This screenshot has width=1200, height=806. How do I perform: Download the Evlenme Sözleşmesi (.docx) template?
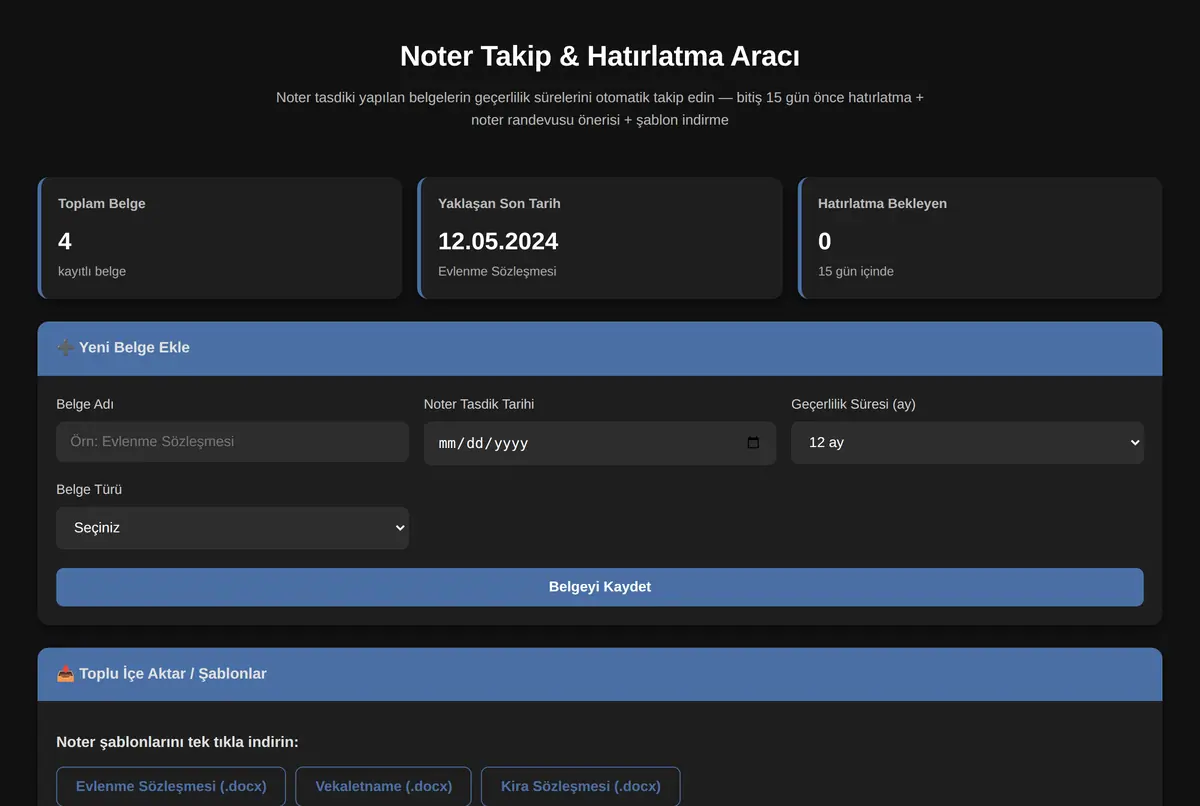pyautogui.click(x=171, y=786)
